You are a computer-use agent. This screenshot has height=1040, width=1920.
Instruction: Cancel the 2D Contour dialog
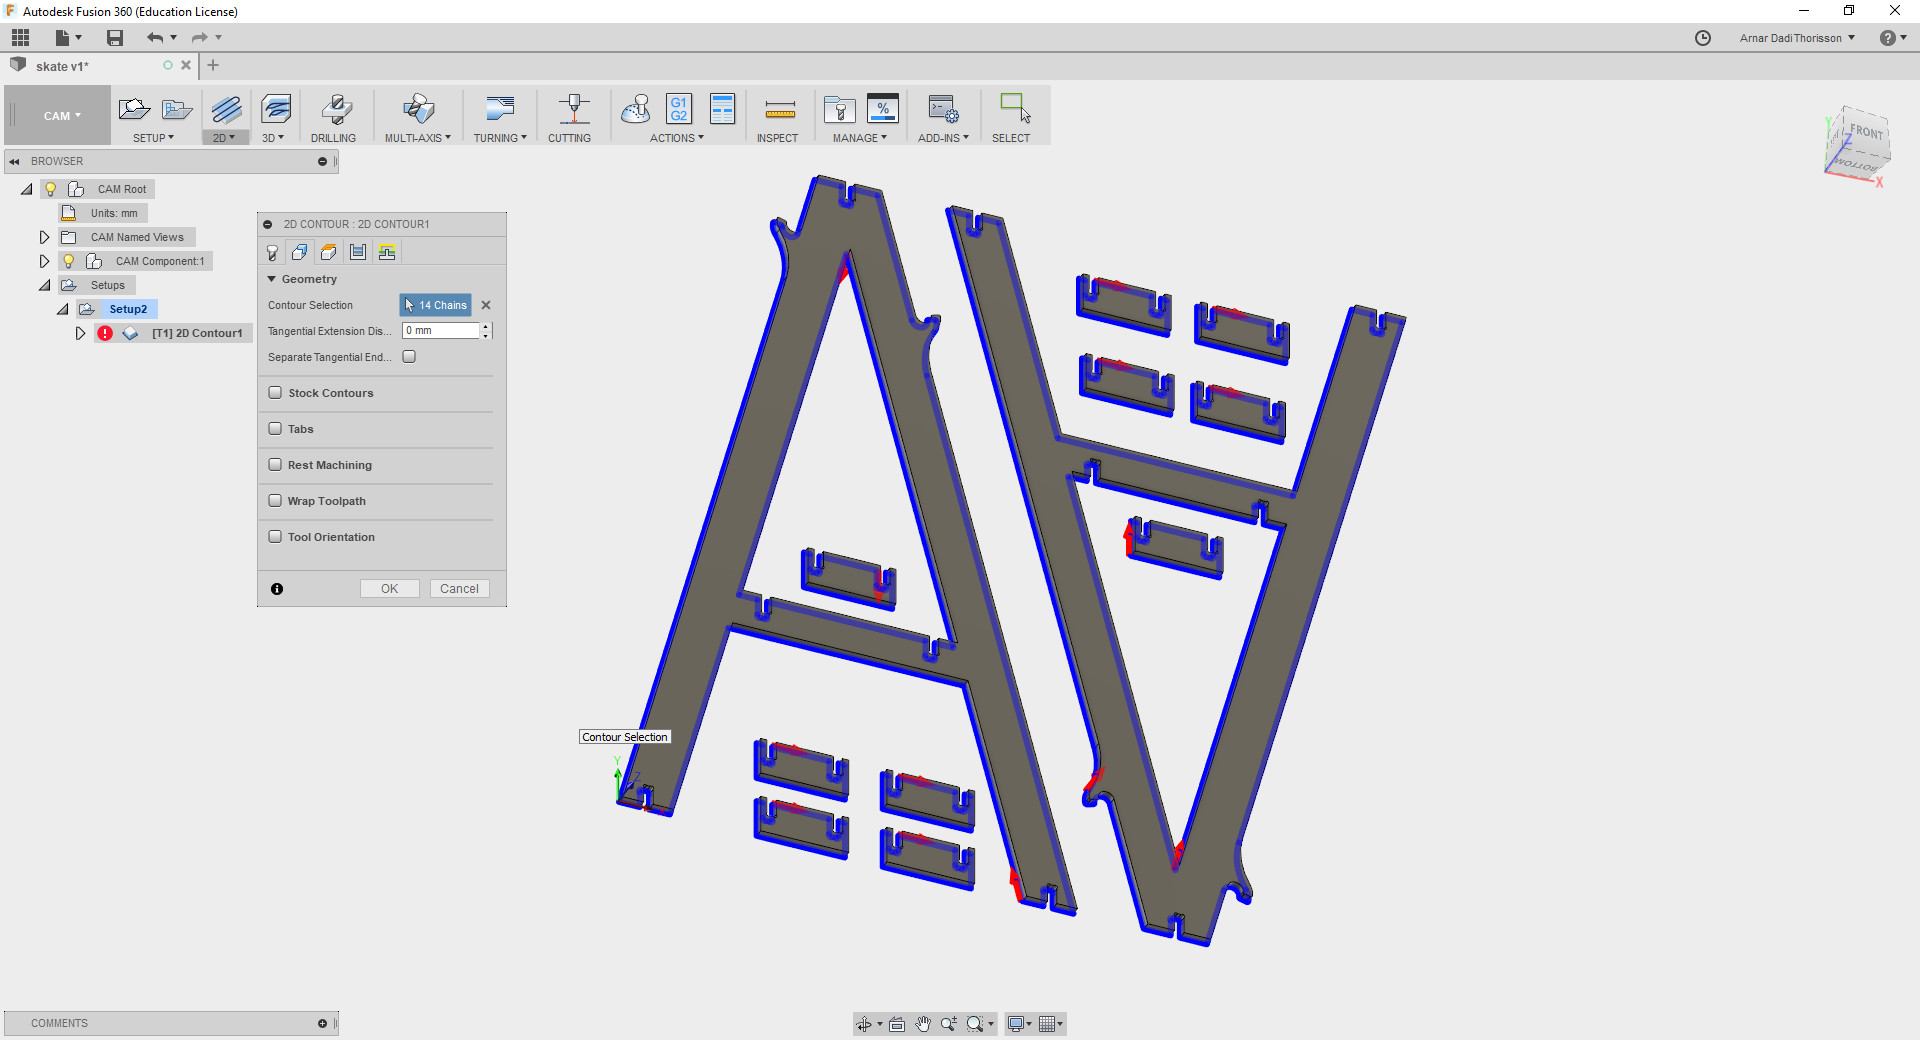(459, 589)
